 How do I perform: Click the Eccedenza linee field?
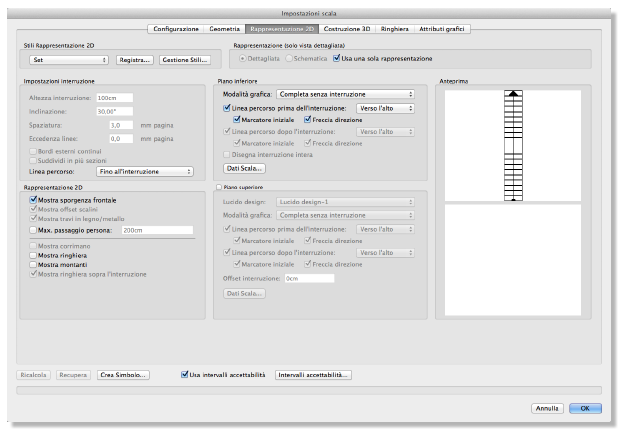pyautogui.click(x=121, y=139)
